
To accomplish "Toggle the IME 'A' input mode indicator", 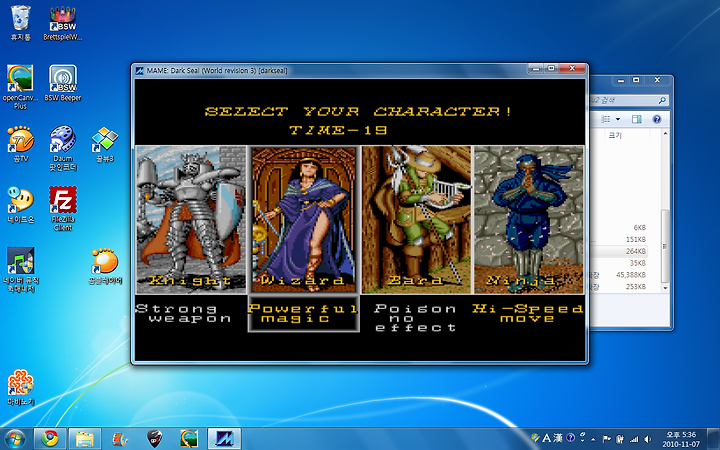I will coord(546,438).
